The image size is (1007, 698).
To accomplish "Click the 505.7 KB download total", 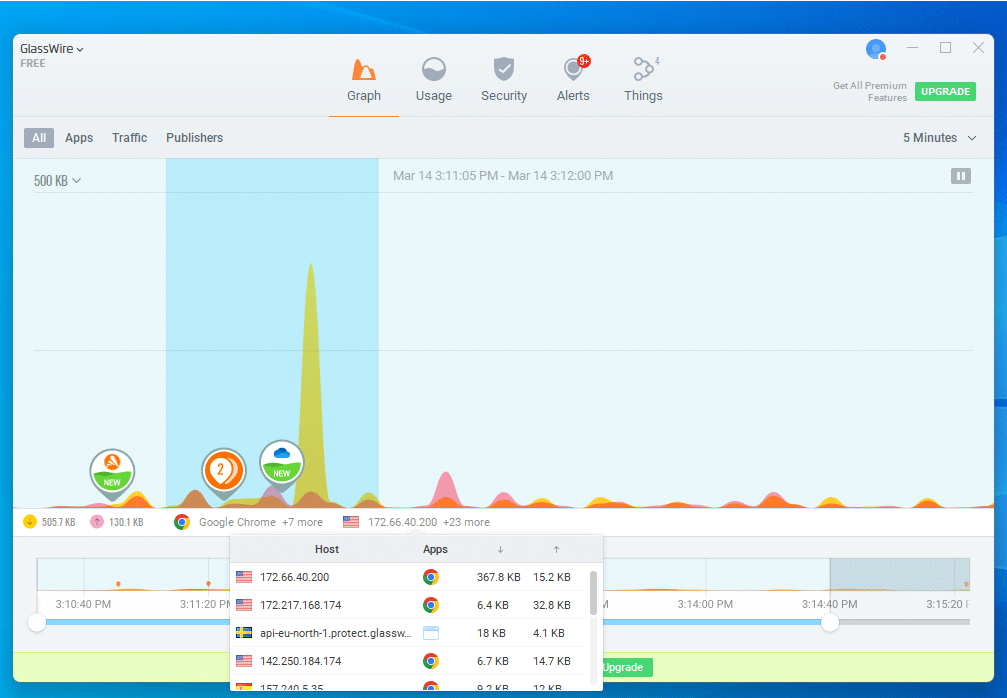I will pyautogui.click(x=58, y=522).
